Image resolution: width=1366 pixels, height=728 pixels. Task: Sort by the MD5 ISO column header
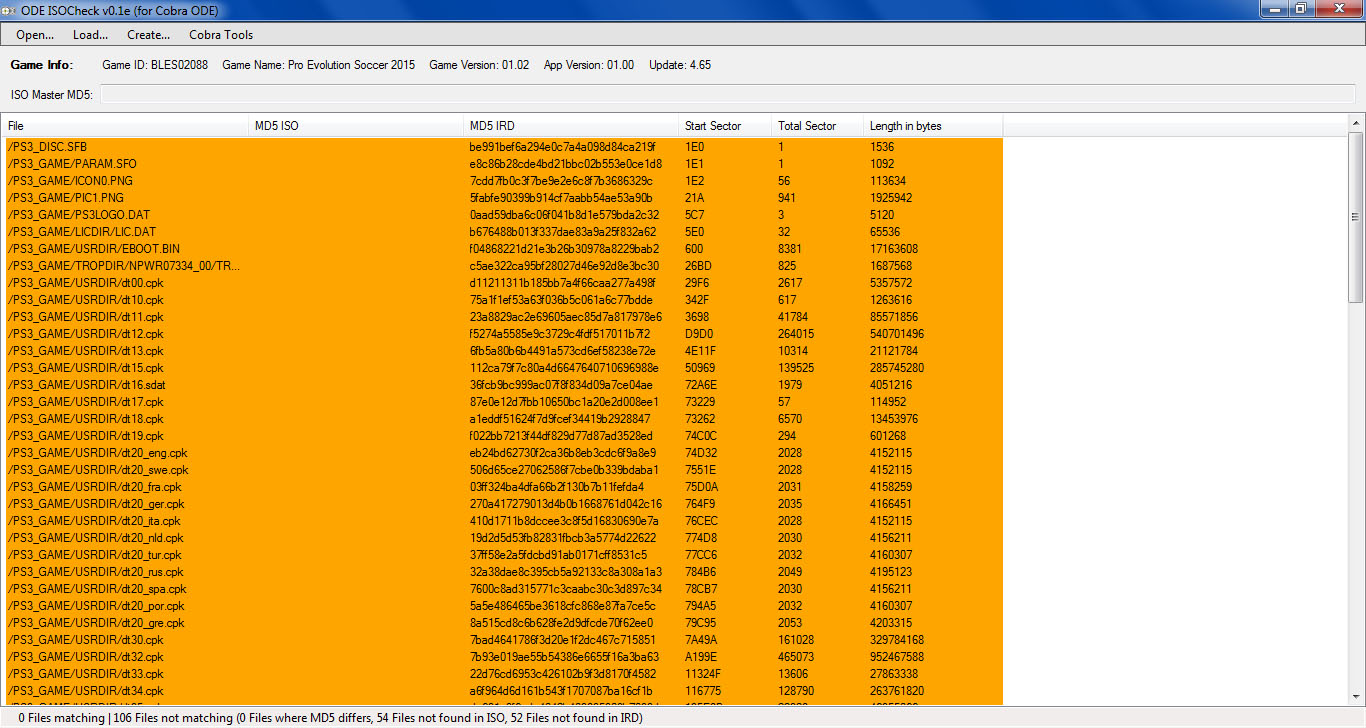[x=355, y=126]
